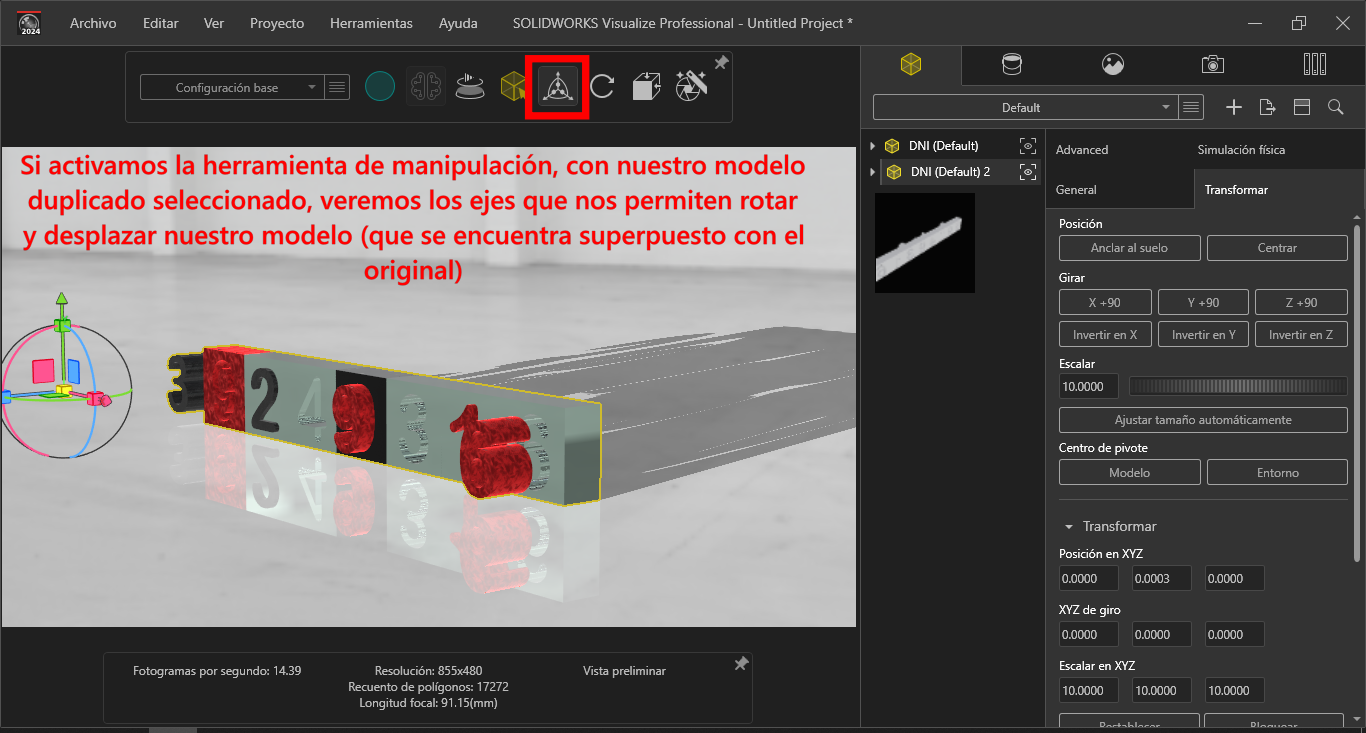Viewport: 1366px width, 733px height.
Task: Activate the object manipulation tool
Action: pyautogui.click(x=558, y=87)
